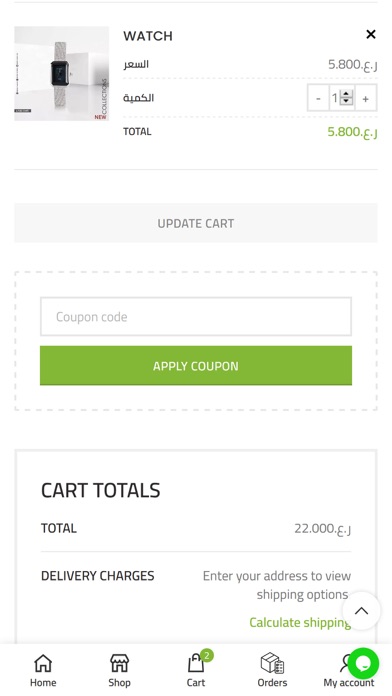The image size is (392, 696).
Task: Remove the WATCH item with the X icon
Action: click(371, 34)
